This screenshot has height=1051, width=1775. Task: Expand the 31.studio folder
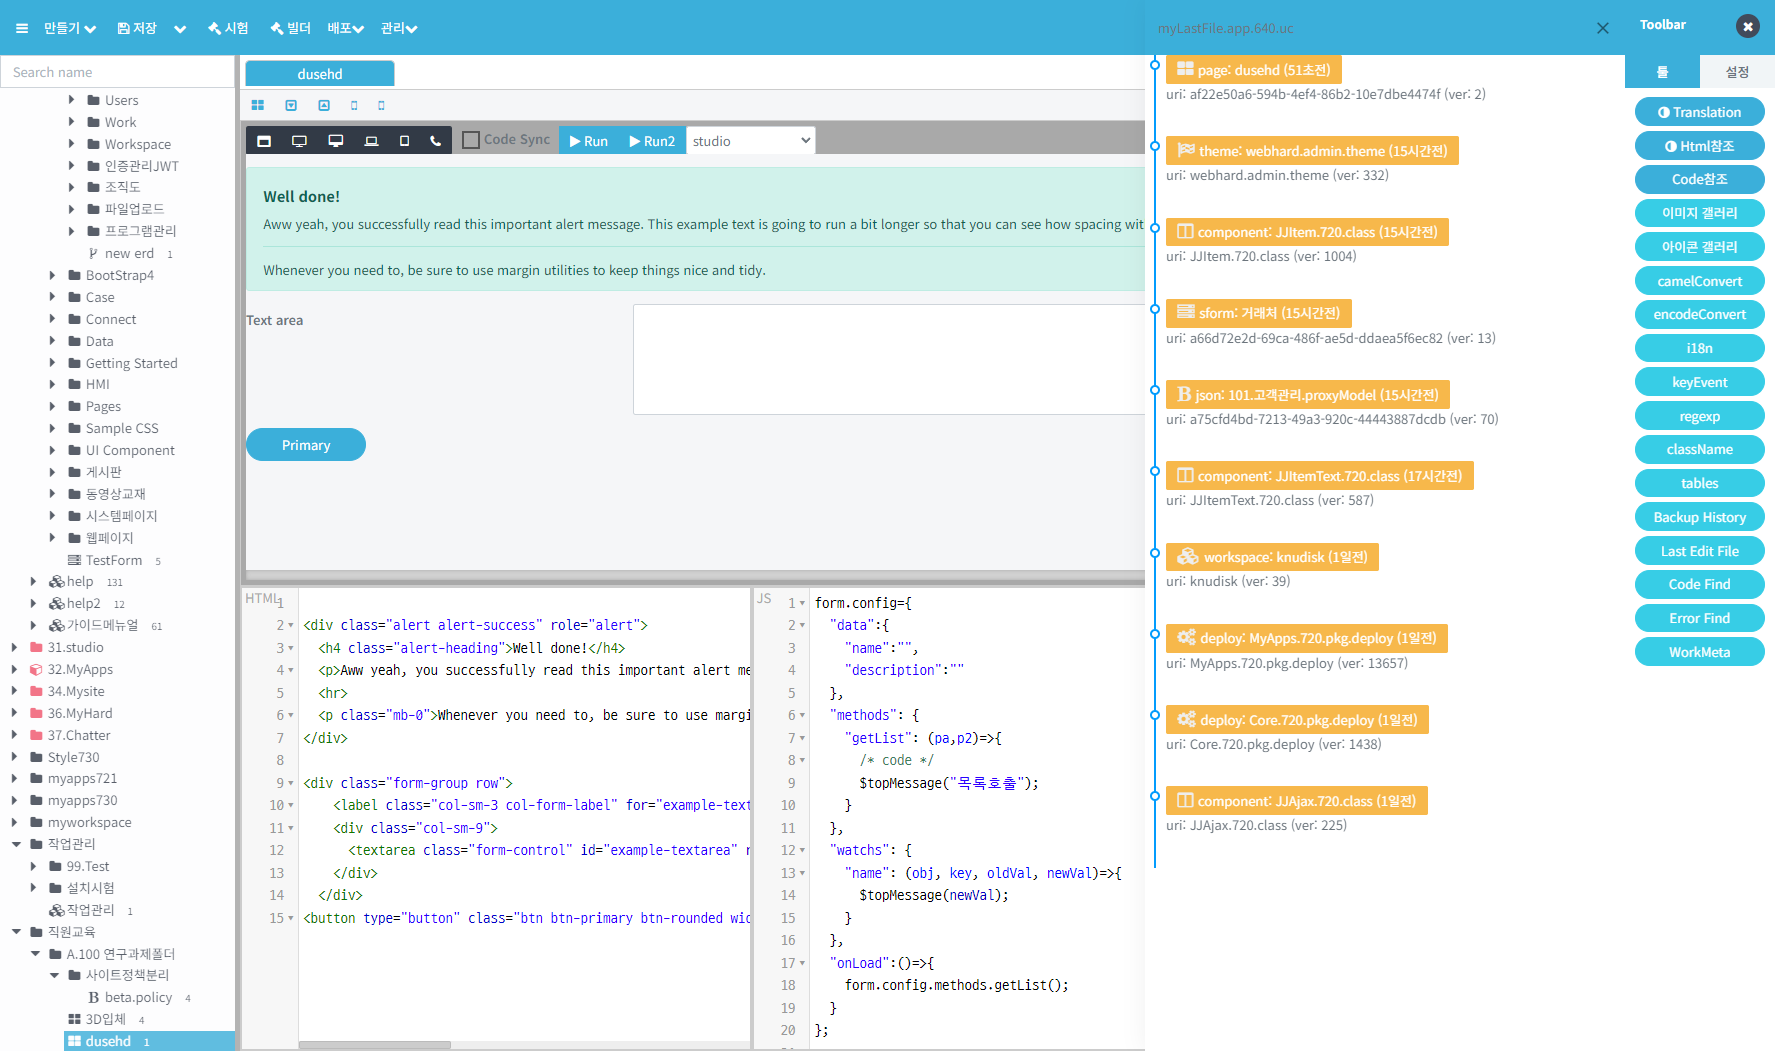click(x=14, y=647)
